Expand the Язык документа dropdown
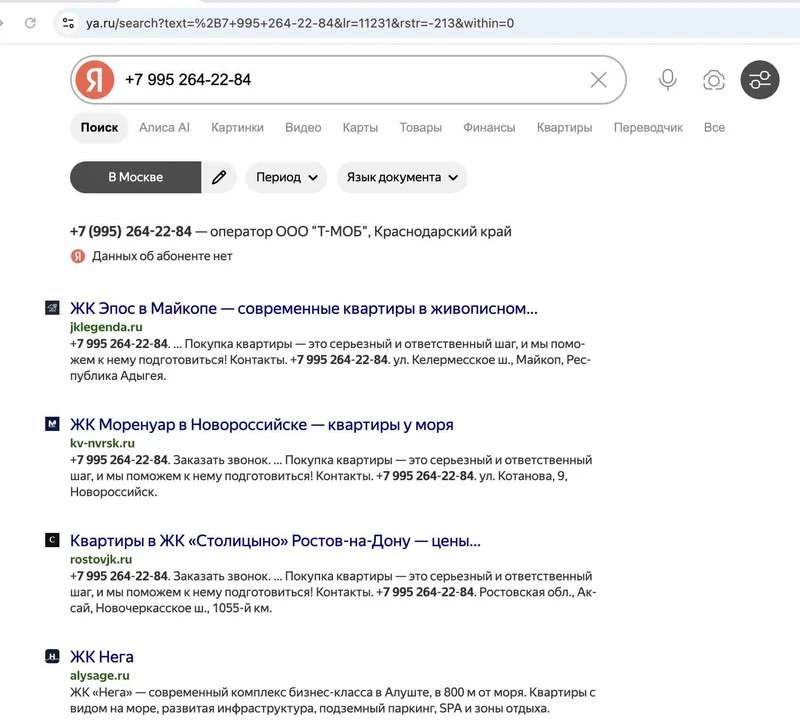 pyautogui.click(x=402, y=178)
